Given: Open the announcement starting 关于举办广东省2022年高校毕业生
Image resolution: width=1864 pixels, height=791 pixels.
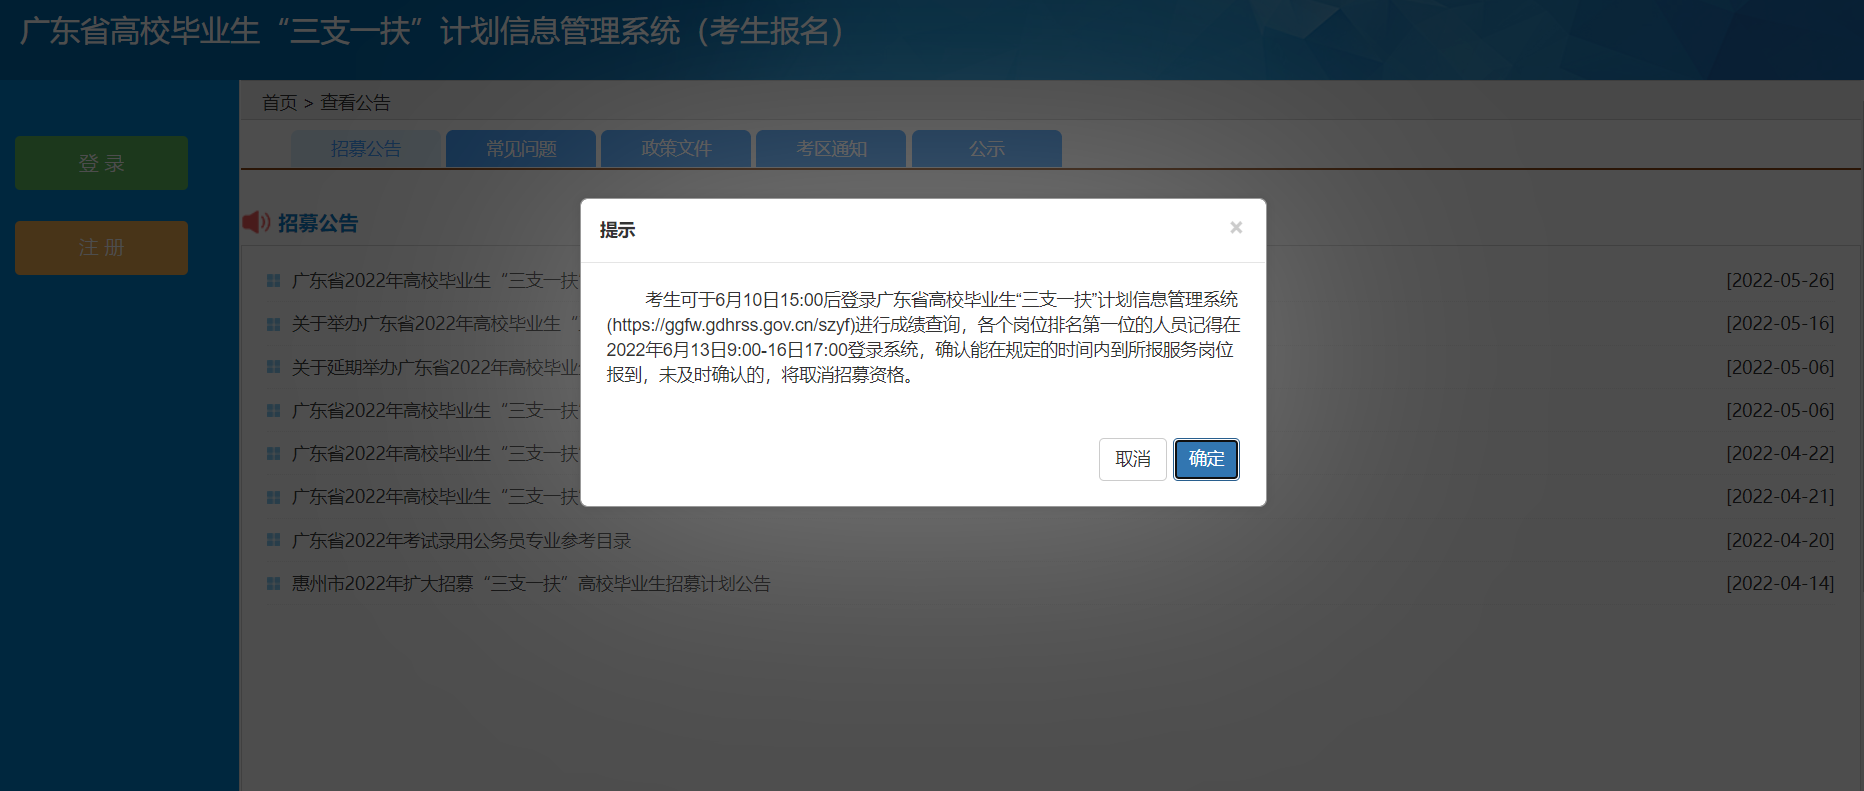Looking at the screenshot, I should (x=435, y=324).
